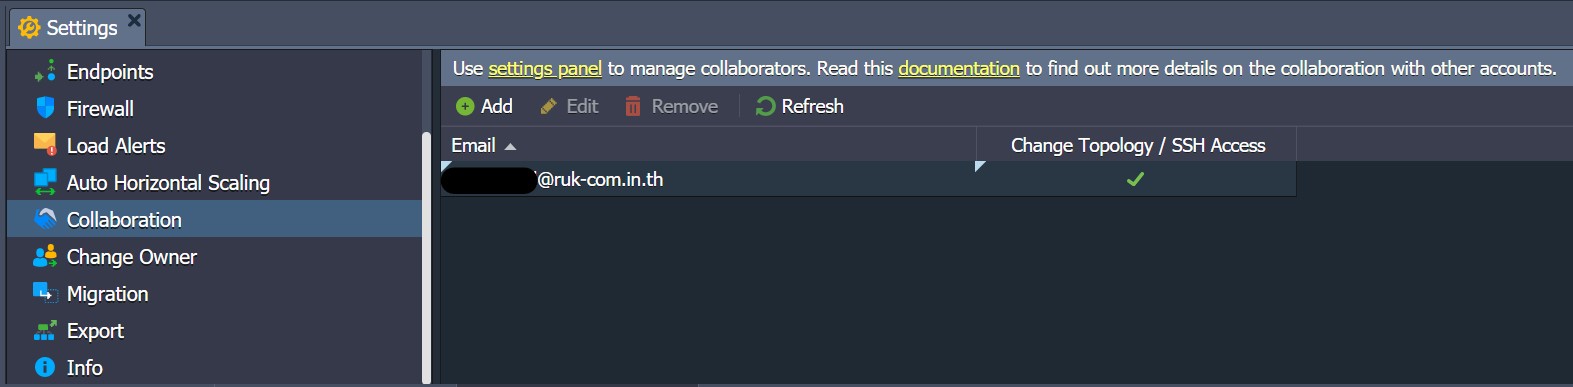This screenshot has height=387, width=1573.
Task: Click the Migration icon
Action: tap(45, 293)
